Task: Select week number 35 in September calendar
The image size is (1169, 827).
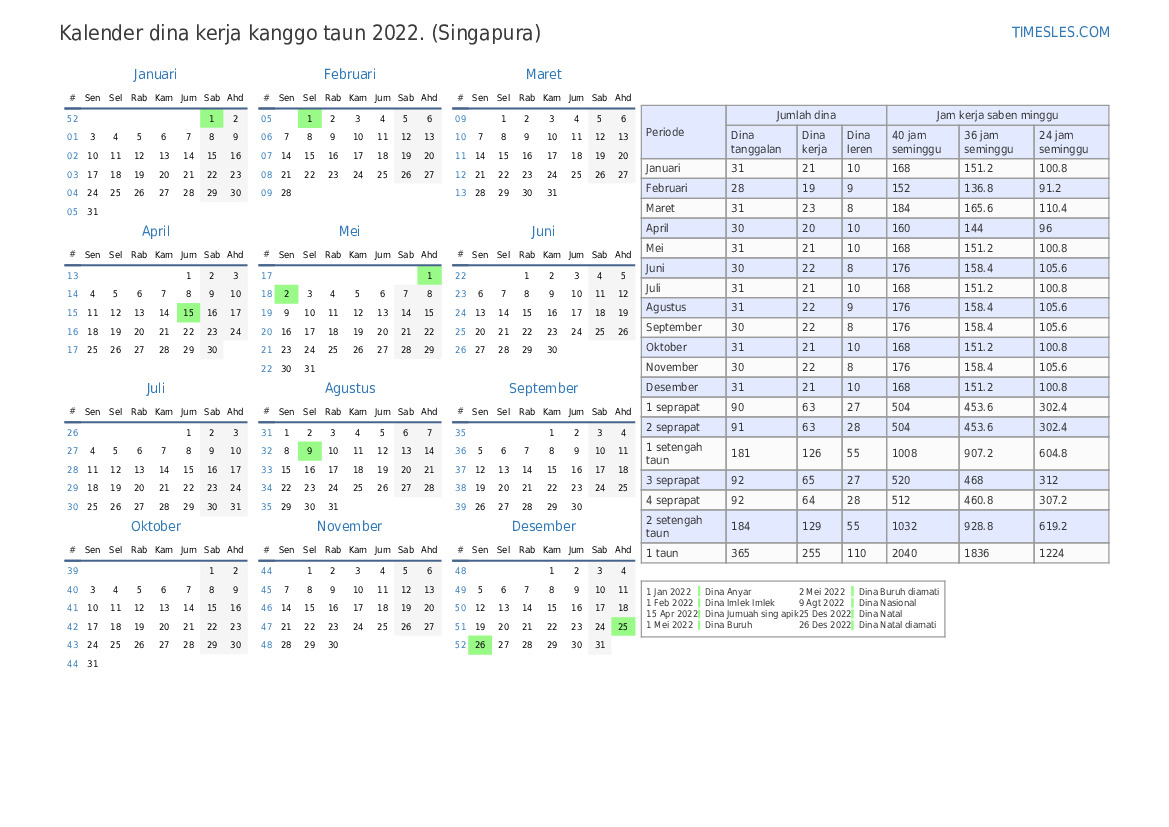Action: coord(460,433)
